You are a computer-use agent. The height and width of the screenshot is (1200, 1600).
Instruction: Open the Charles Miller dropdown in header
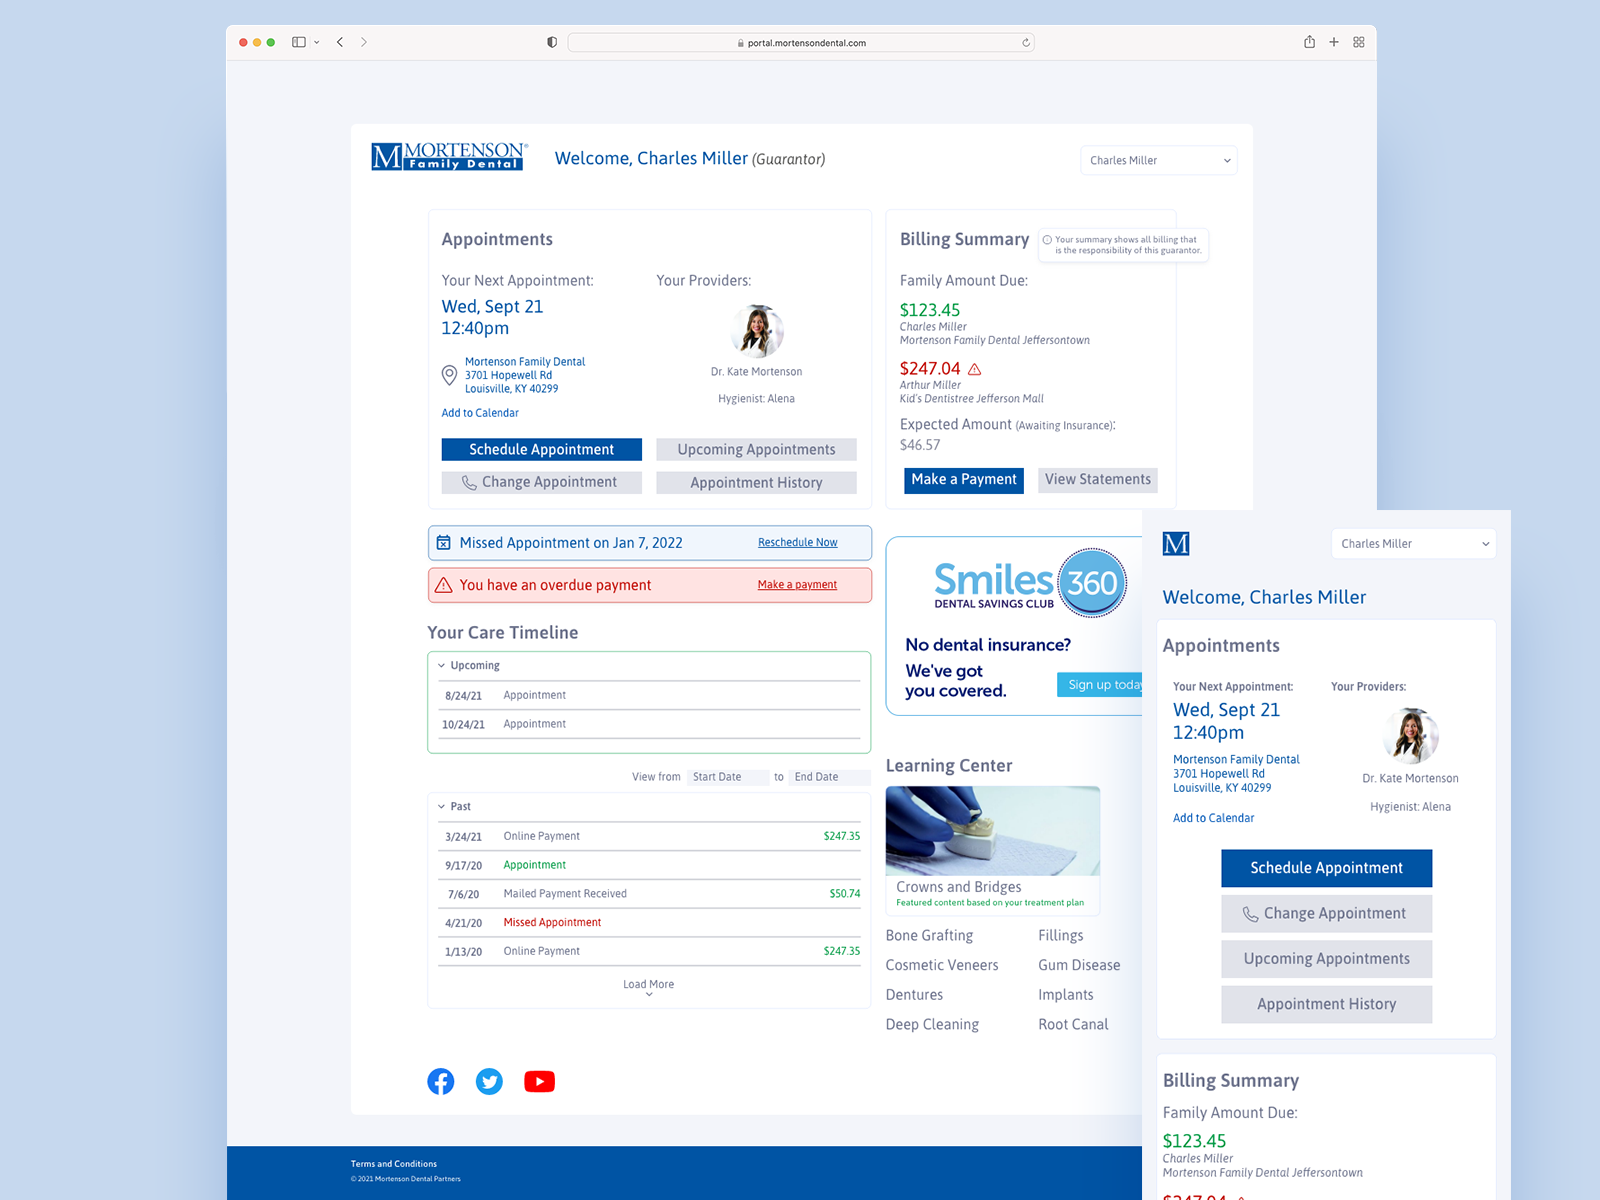tap(1159, 160)
